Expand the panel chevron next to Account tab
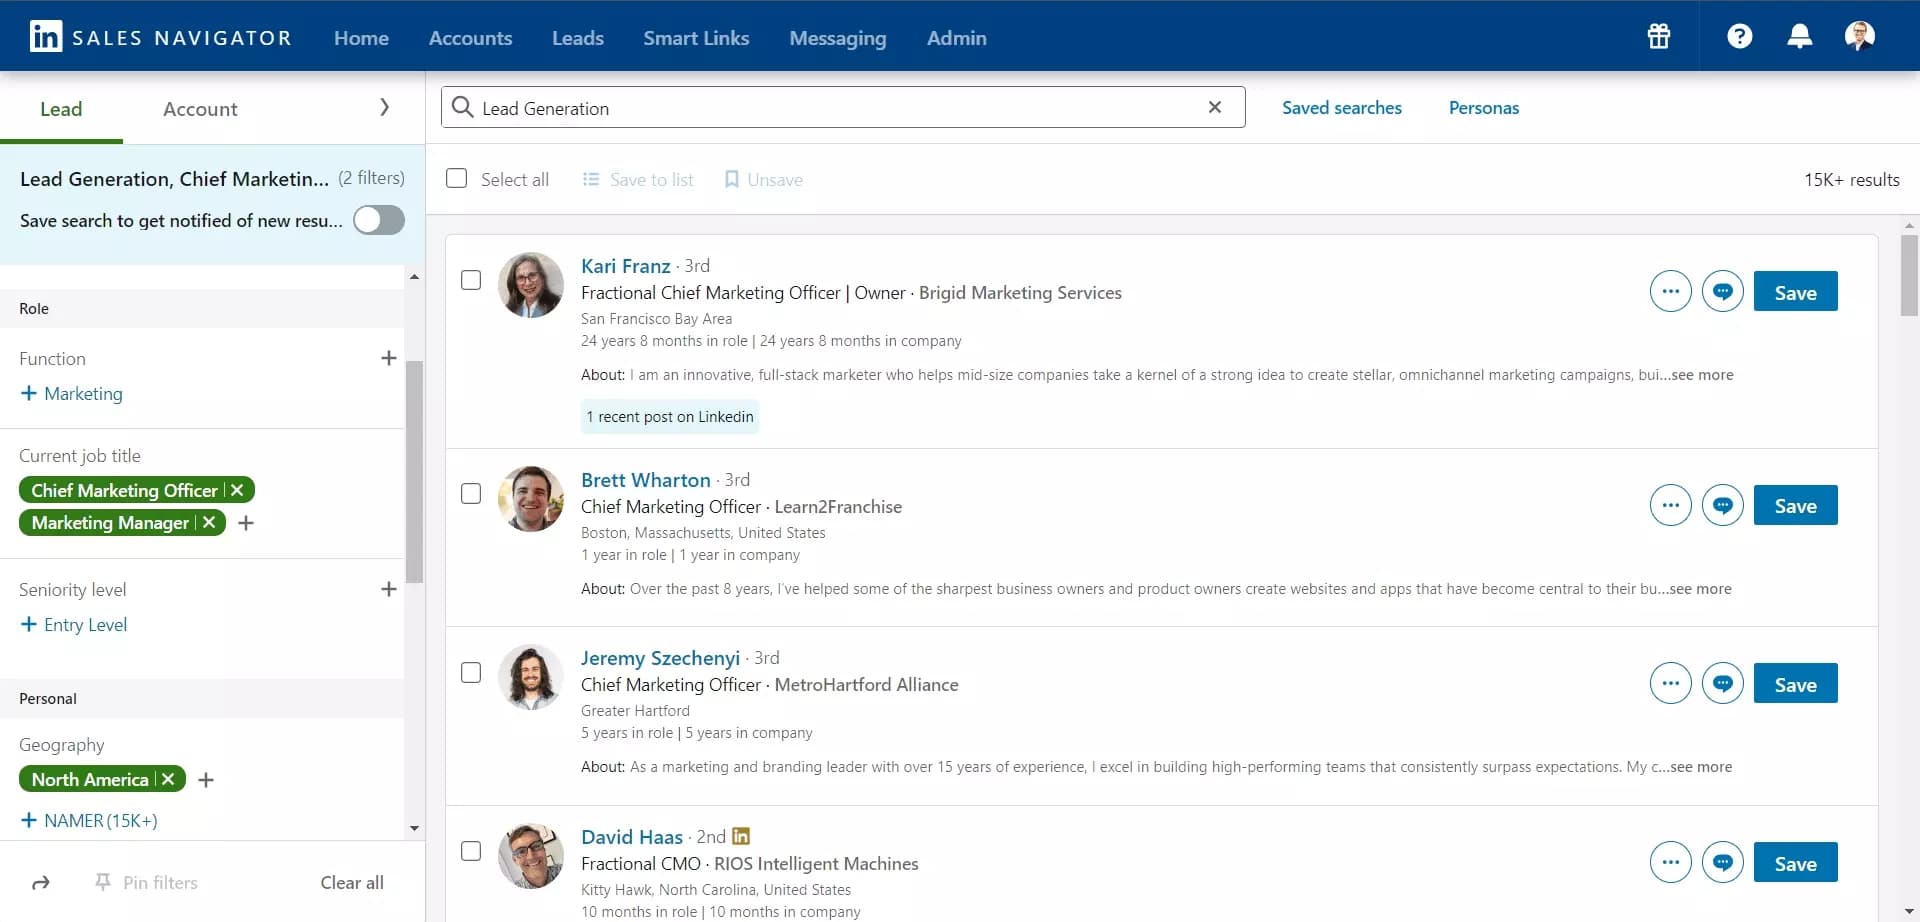Image resolution: width=1920 pixels, height=922 pixels. (x=383, y=107)
